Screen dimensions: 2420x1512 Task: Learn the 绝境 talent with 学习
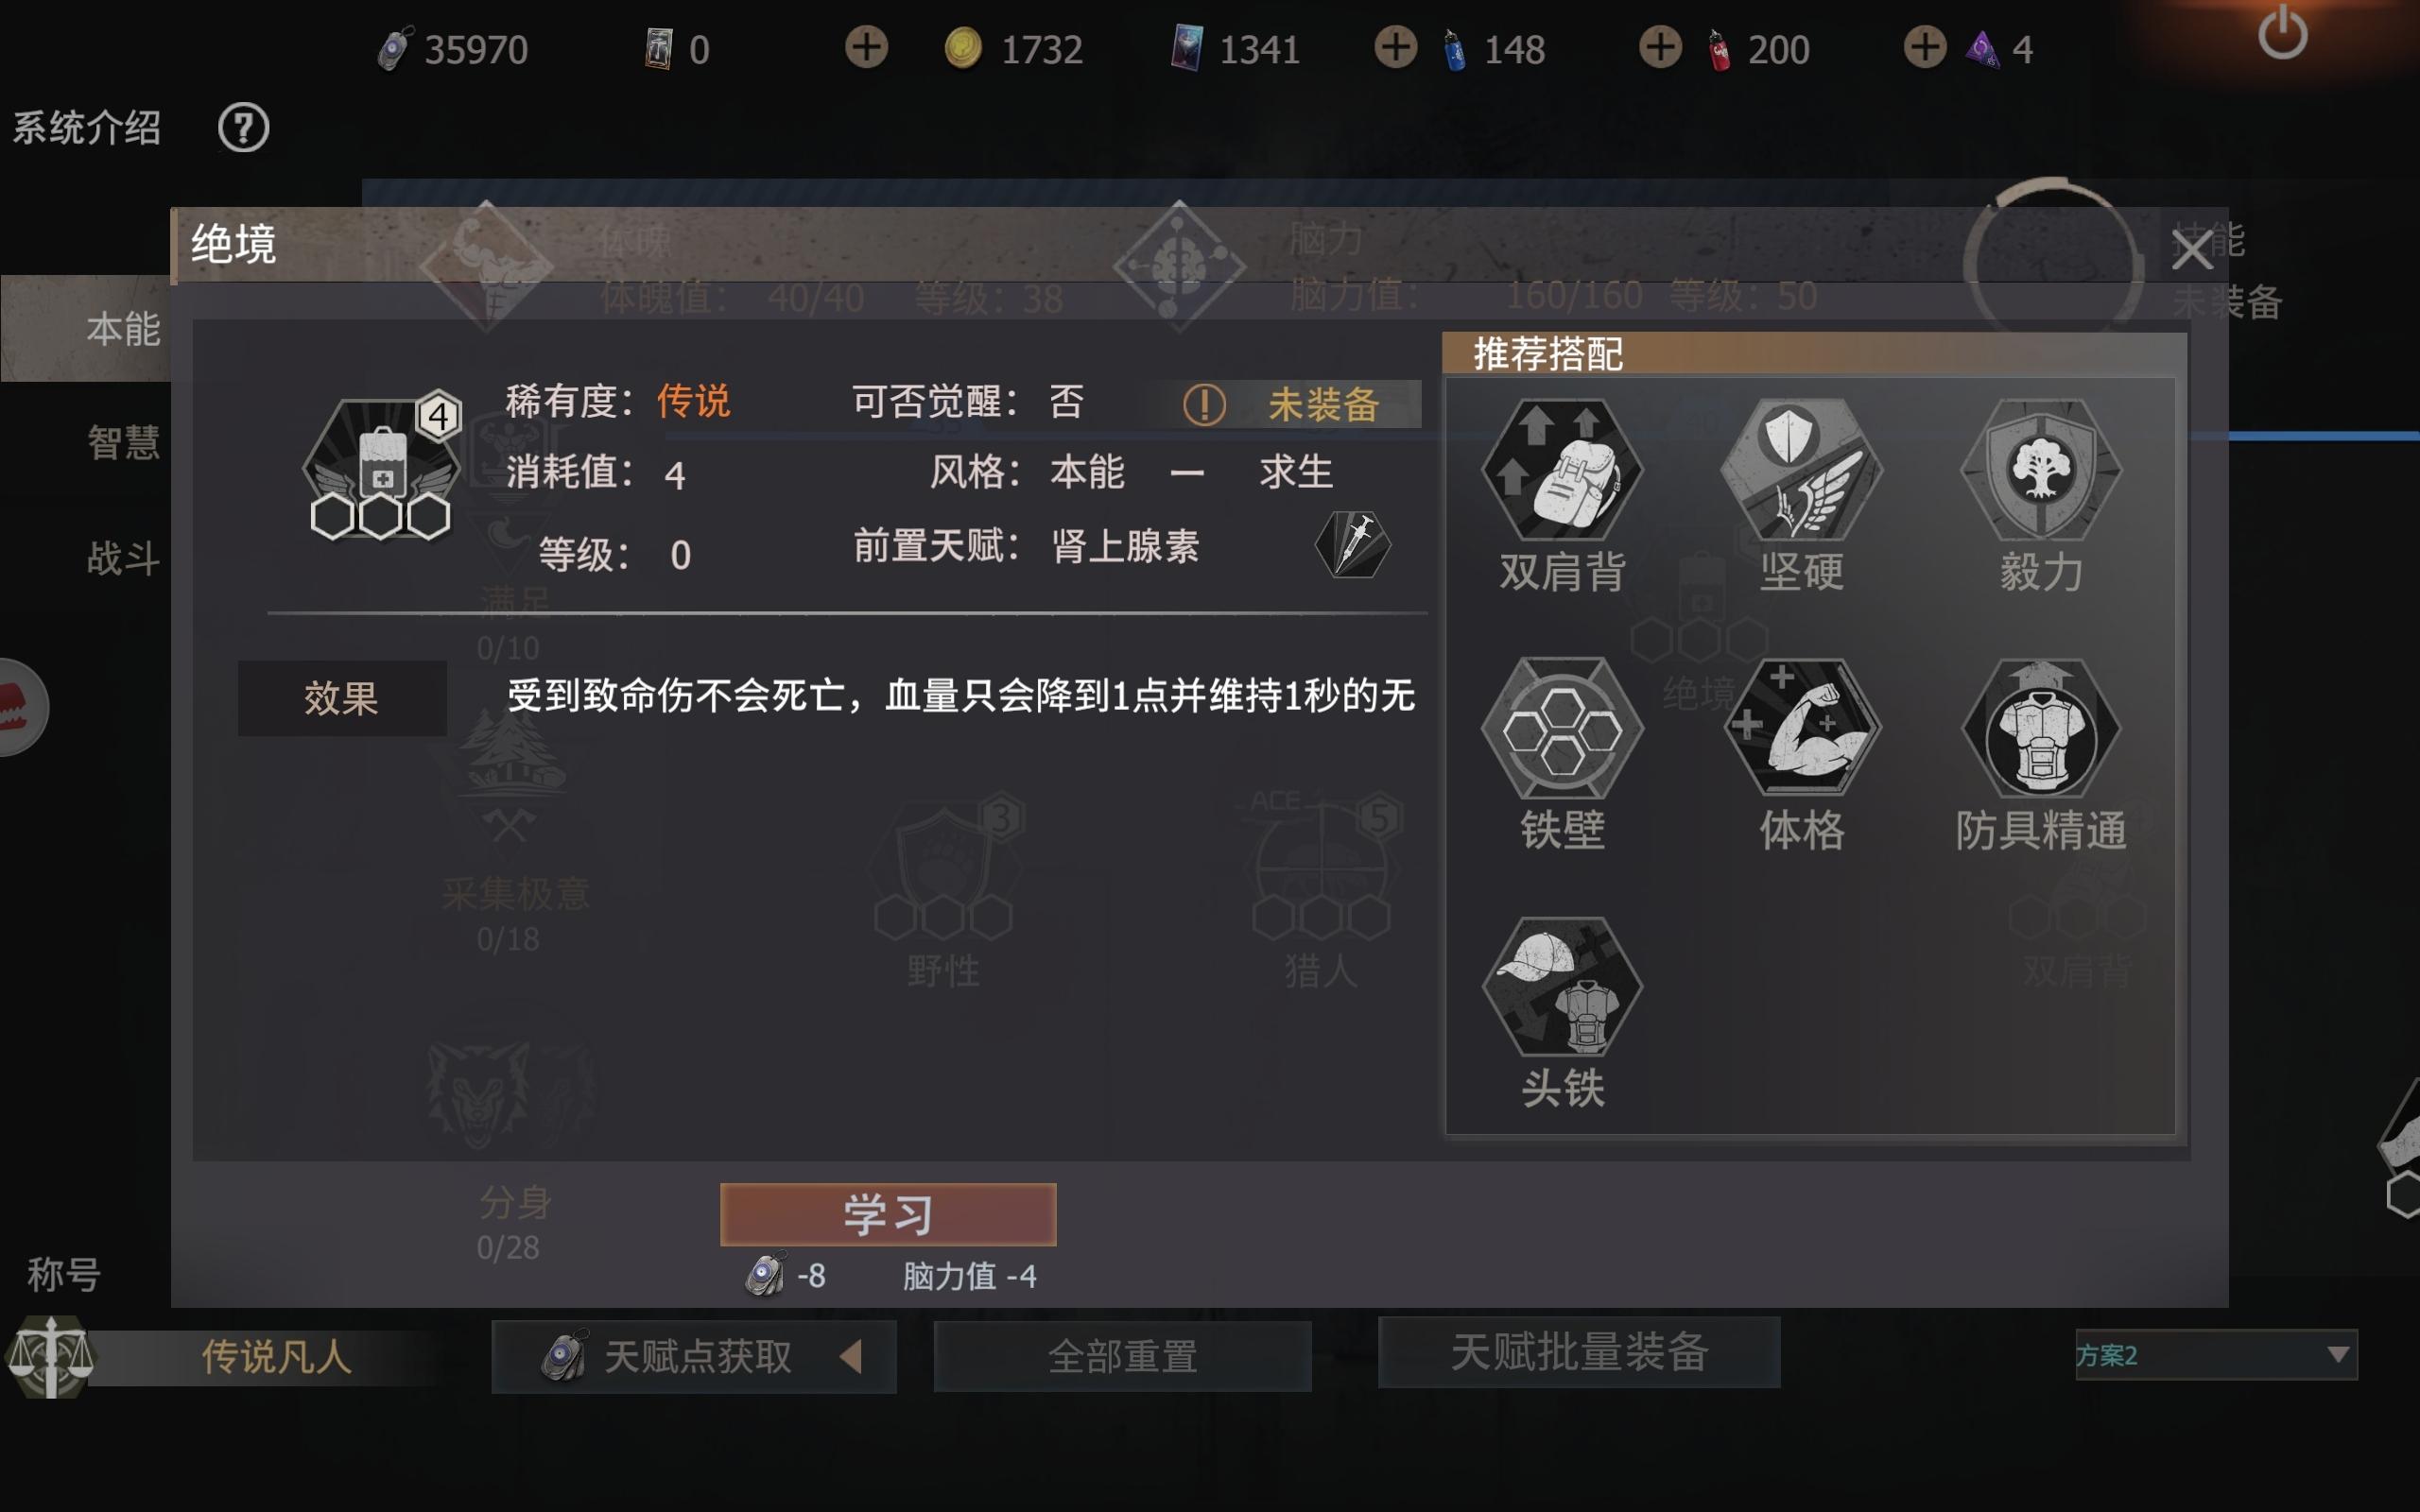888,1214
